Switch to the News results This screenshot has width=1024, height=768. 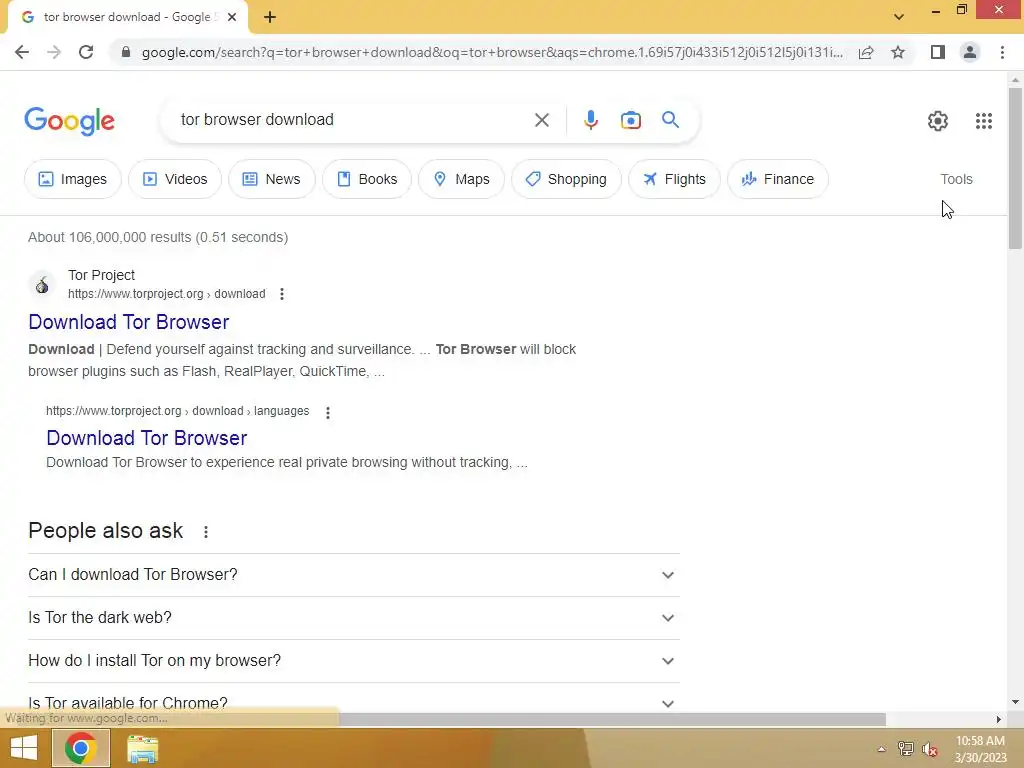tap(272, 179)
